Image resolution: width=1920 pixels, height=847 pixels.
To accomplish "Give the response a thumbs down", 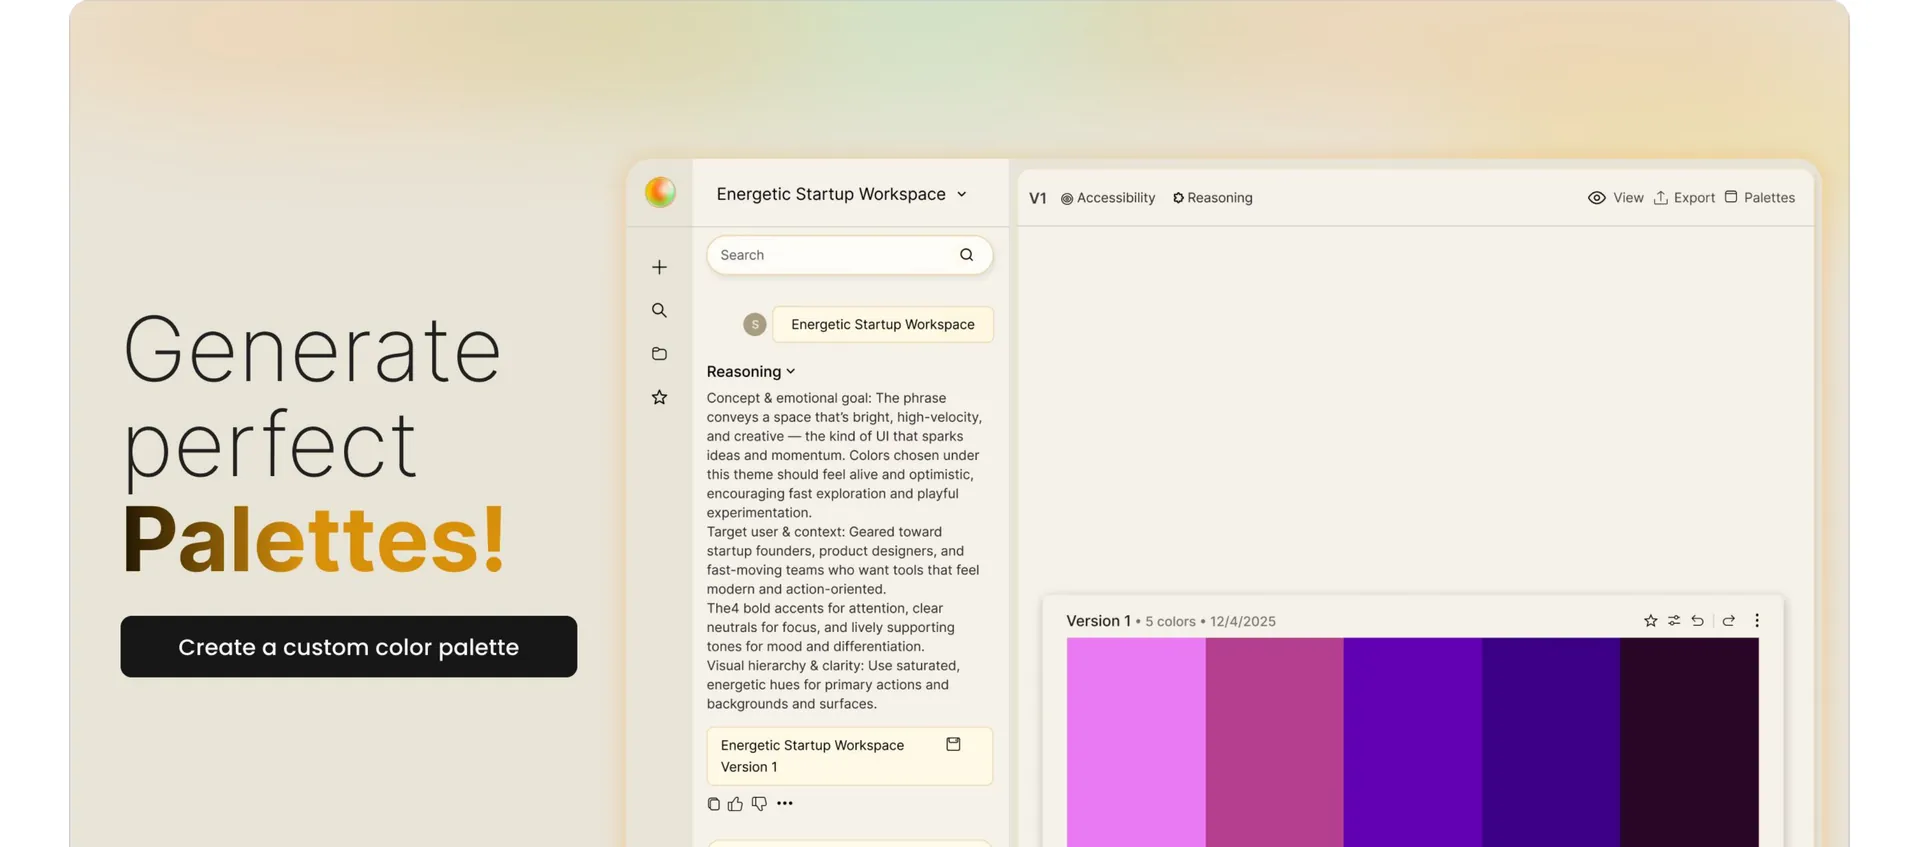I will tap(759, 804).
